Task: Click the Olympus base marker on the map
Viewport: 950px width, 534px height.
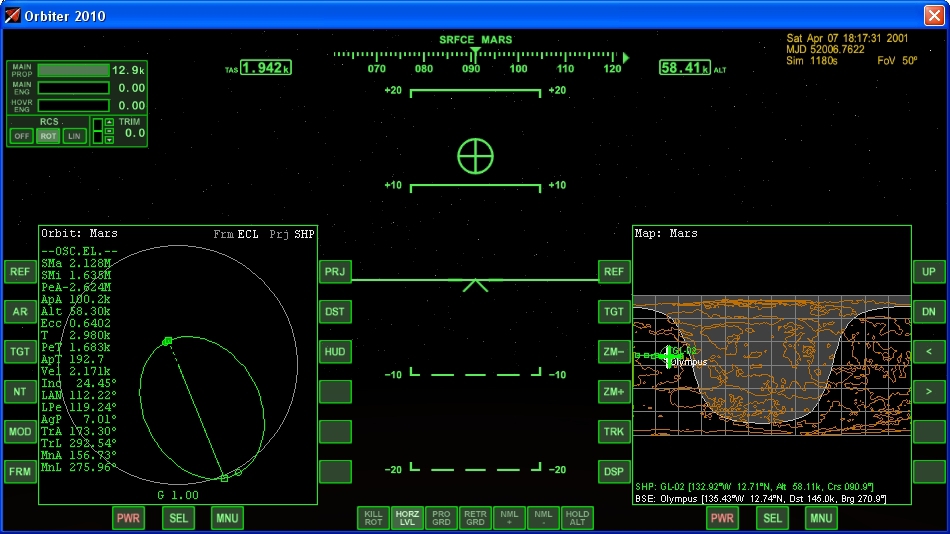Action: pos(669,356)
